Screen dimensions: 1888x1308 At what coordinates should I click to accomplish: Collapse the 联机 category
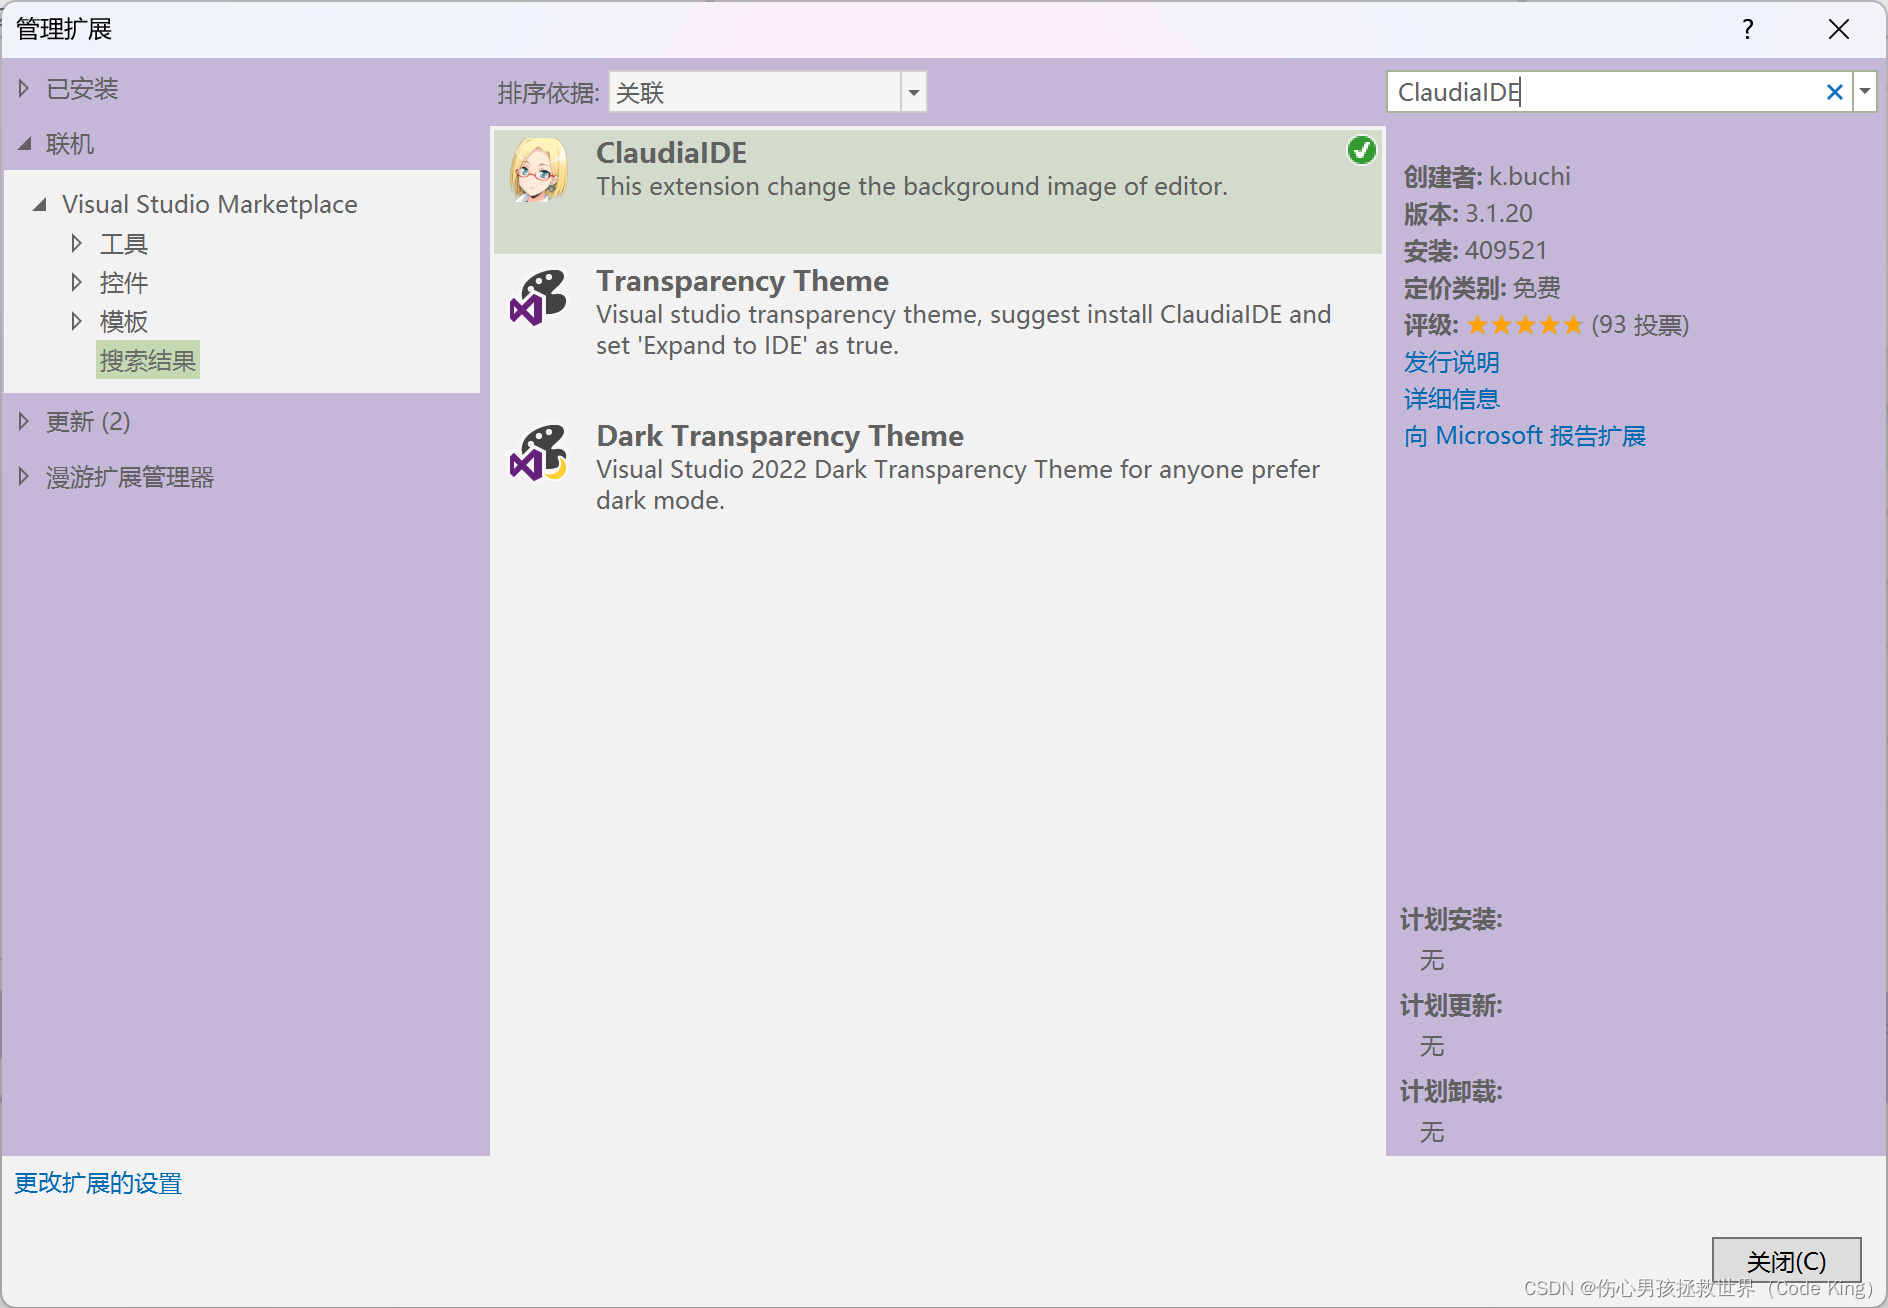24,144
